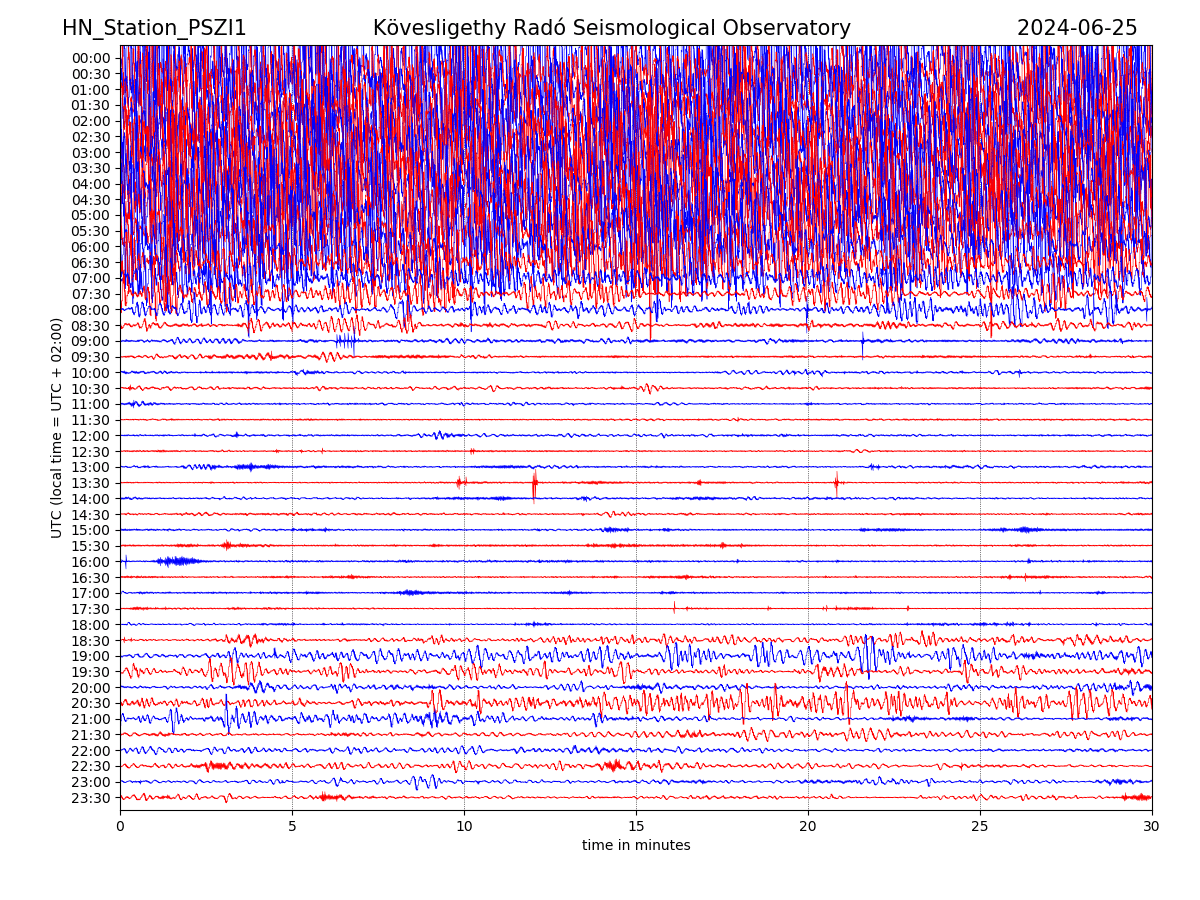
Task: Click the 2024-06-25 date label
Action: pyautogui.click(x=1077, y=28)
